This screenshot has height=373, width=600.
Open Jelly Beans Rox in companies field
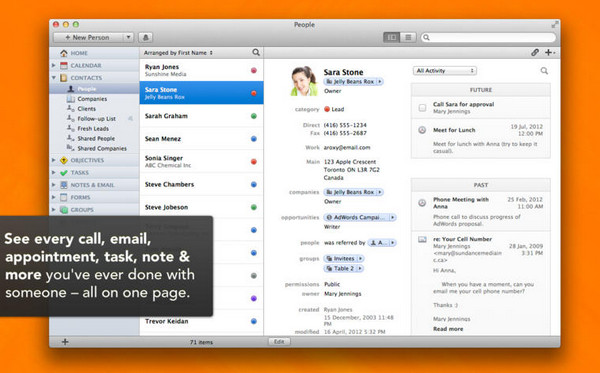tap(354, 192)
